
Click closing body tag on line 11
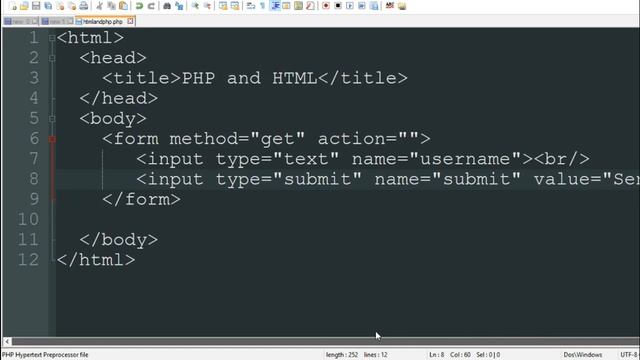point(119,240)
